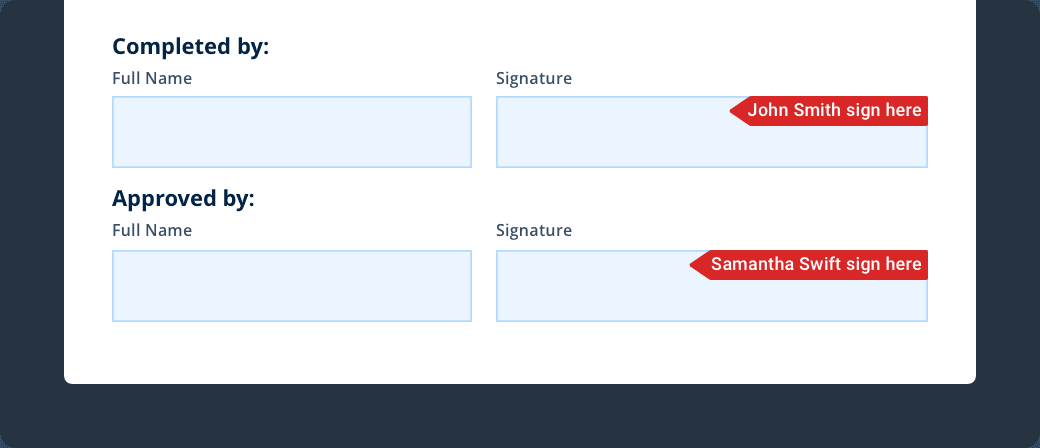Click the Completed by Full Name field
The image size is (1040, 448).
[x=291, y=132]
